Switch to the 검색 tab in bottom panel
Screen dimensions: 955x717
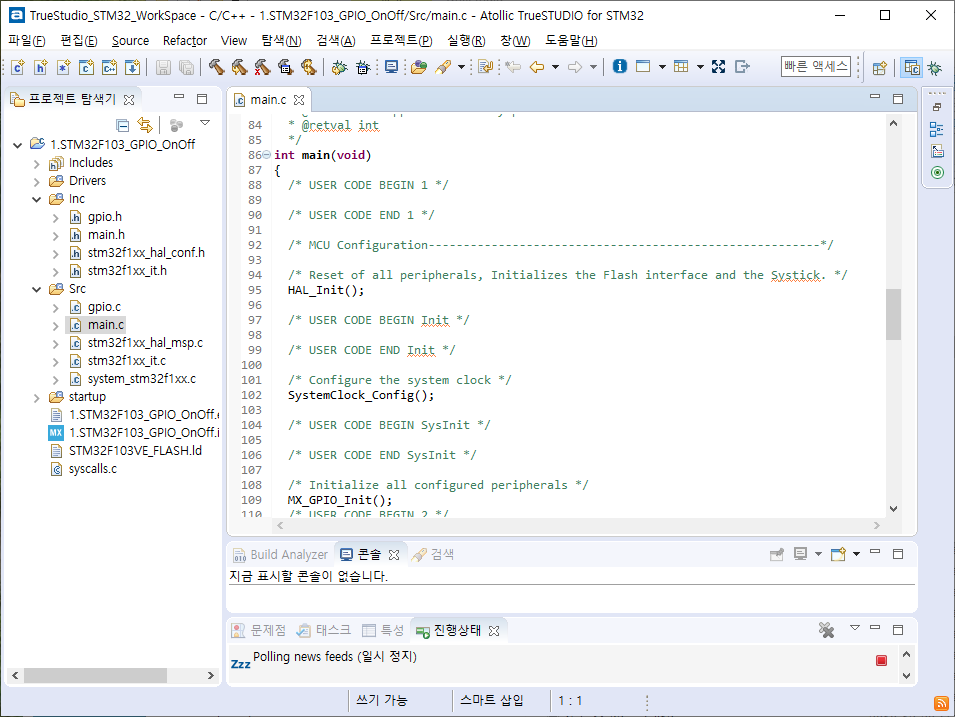click(434, 554)
